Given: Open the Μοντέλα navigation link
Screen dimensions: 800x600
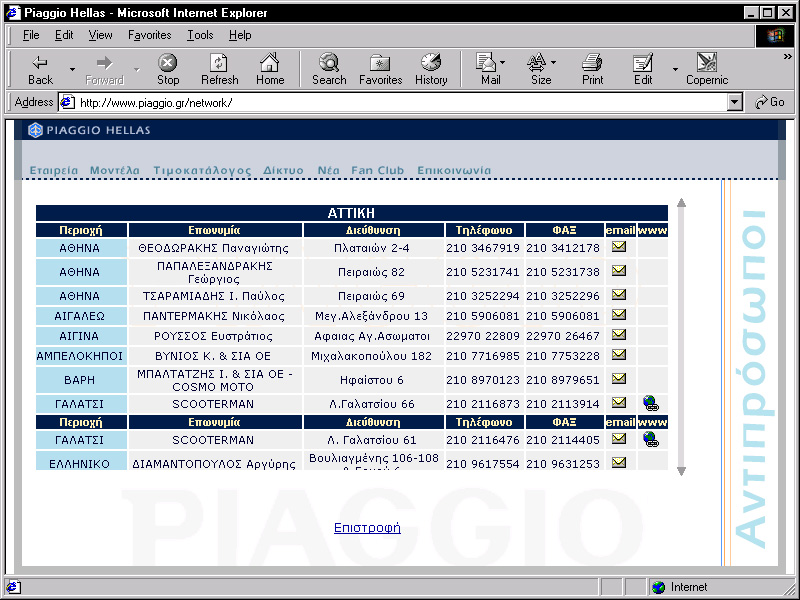Looking at the screenshot, I should click(x=115, y=170).
